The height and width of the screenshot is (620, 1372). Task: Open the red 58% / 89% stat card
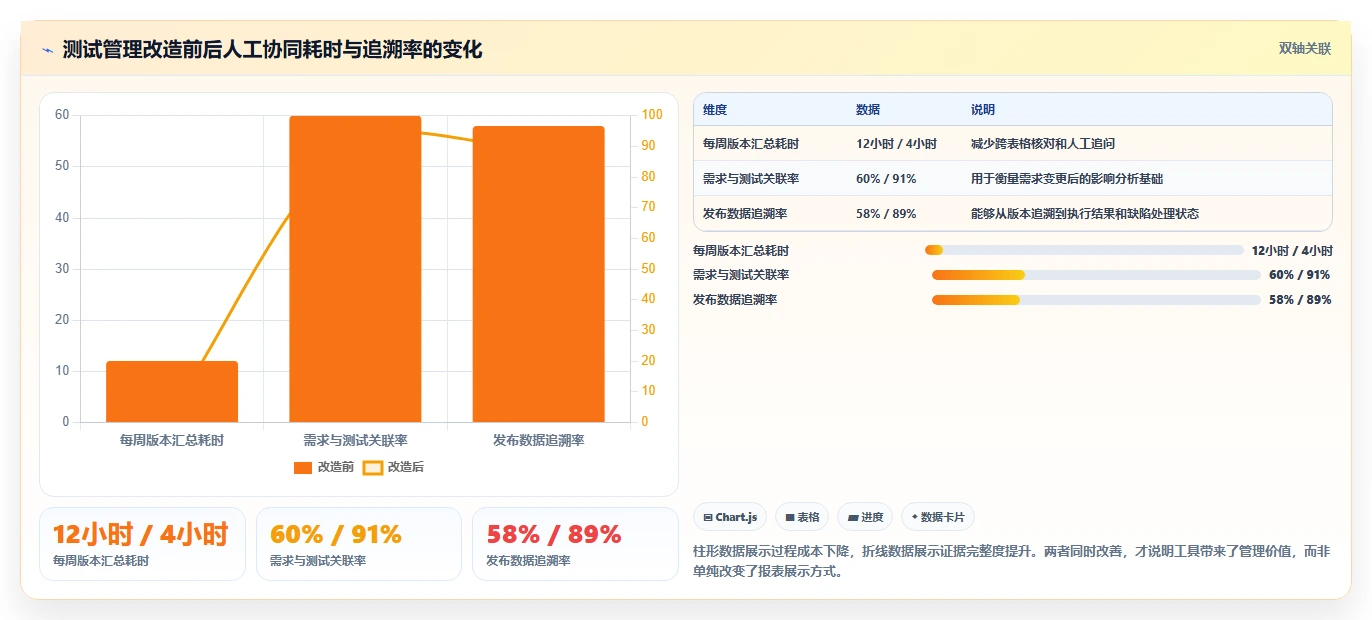(575, 544)
